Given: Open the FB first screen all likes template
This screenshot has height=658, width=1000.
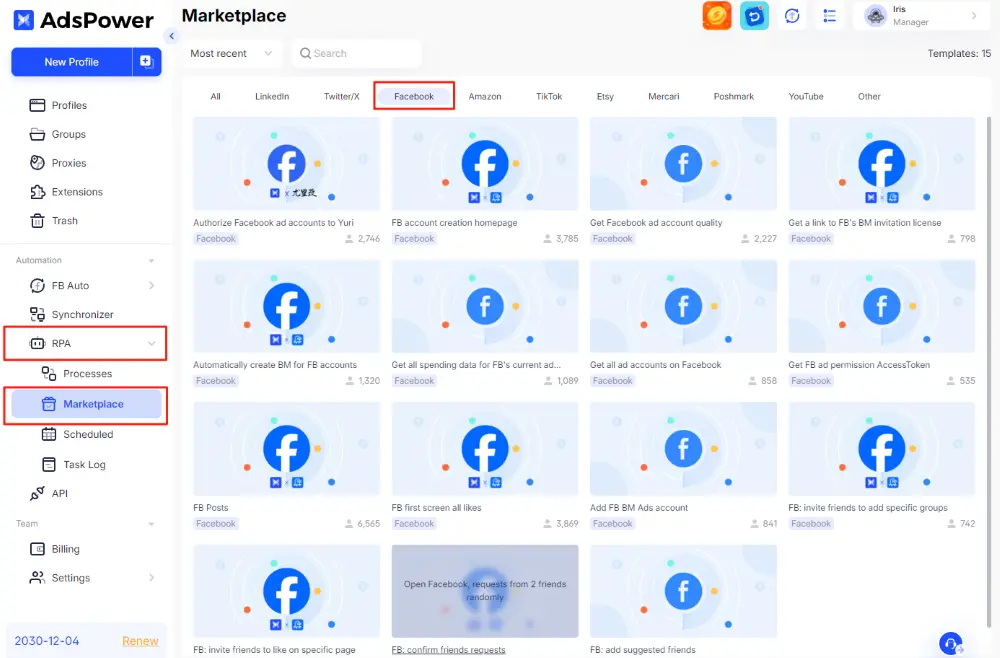Looking at the screenshot, I should [485, 449].
